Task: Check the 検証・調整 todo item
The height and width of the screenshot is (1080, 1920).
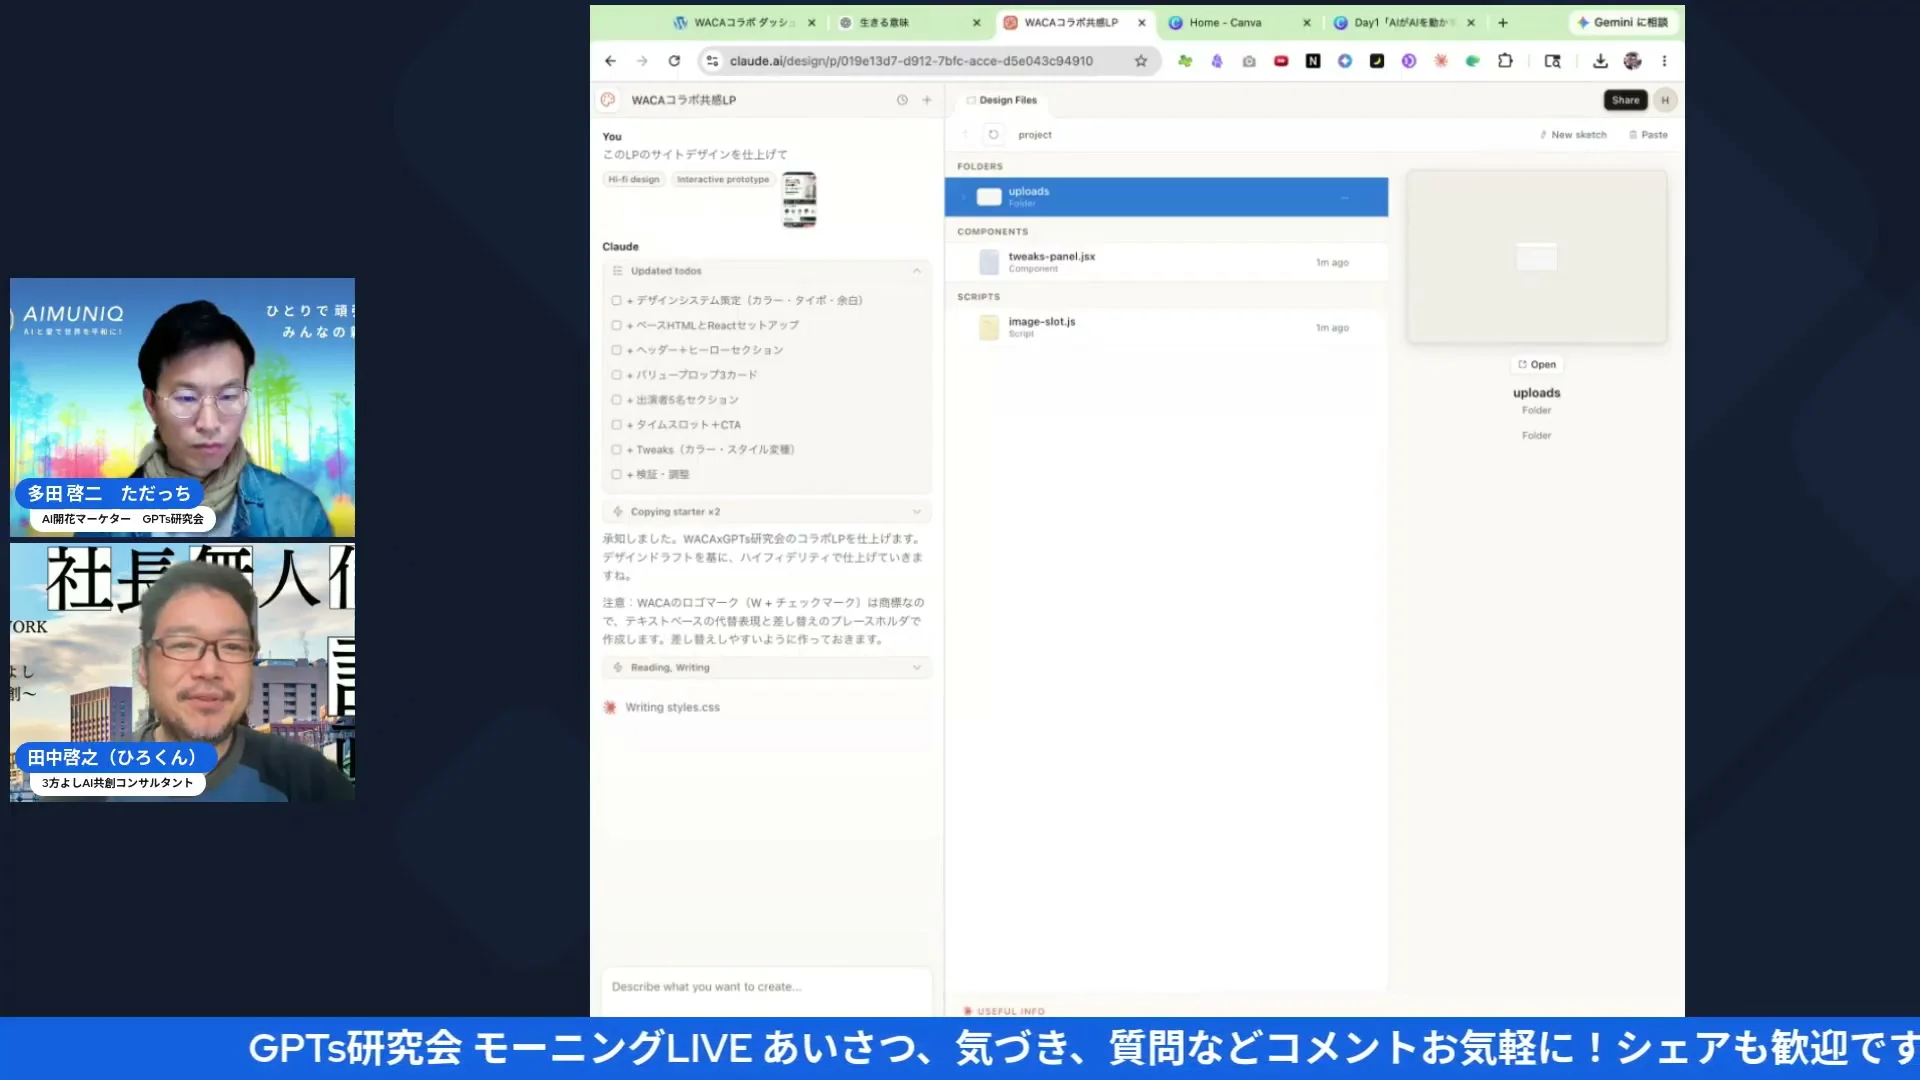Action: pyautogui.click(x=617, y=475)
